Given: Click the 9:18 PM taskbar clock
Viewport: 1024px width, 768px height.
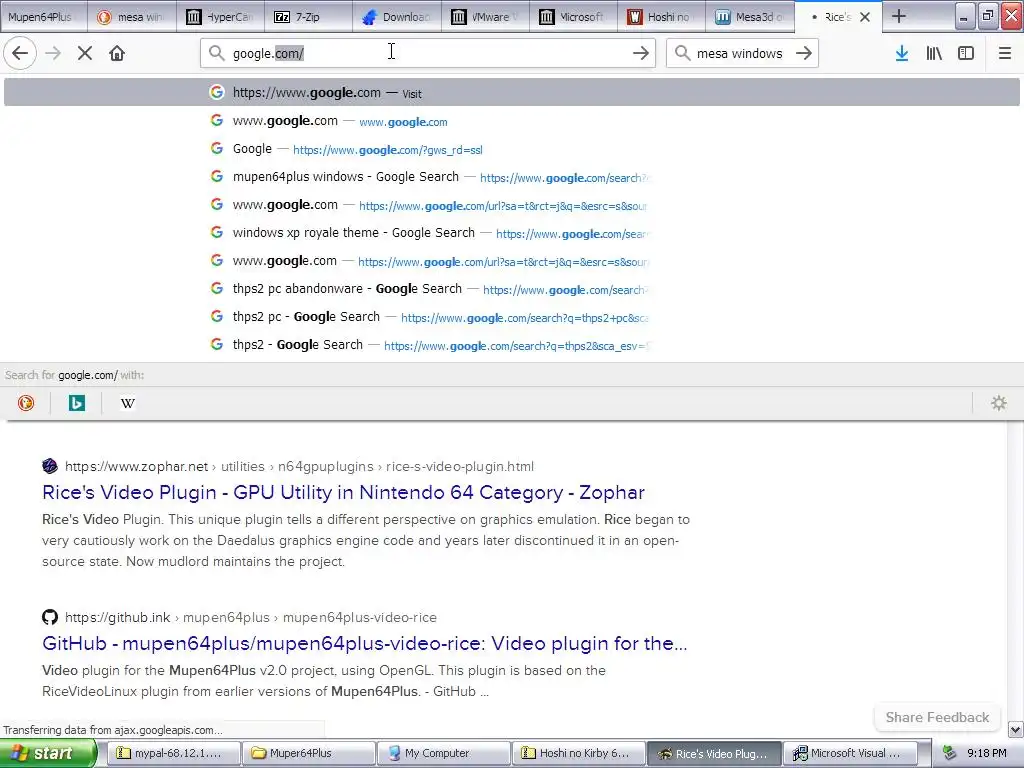Looking at the screenshot, I should pyautogui.click(x=986, y=753).
